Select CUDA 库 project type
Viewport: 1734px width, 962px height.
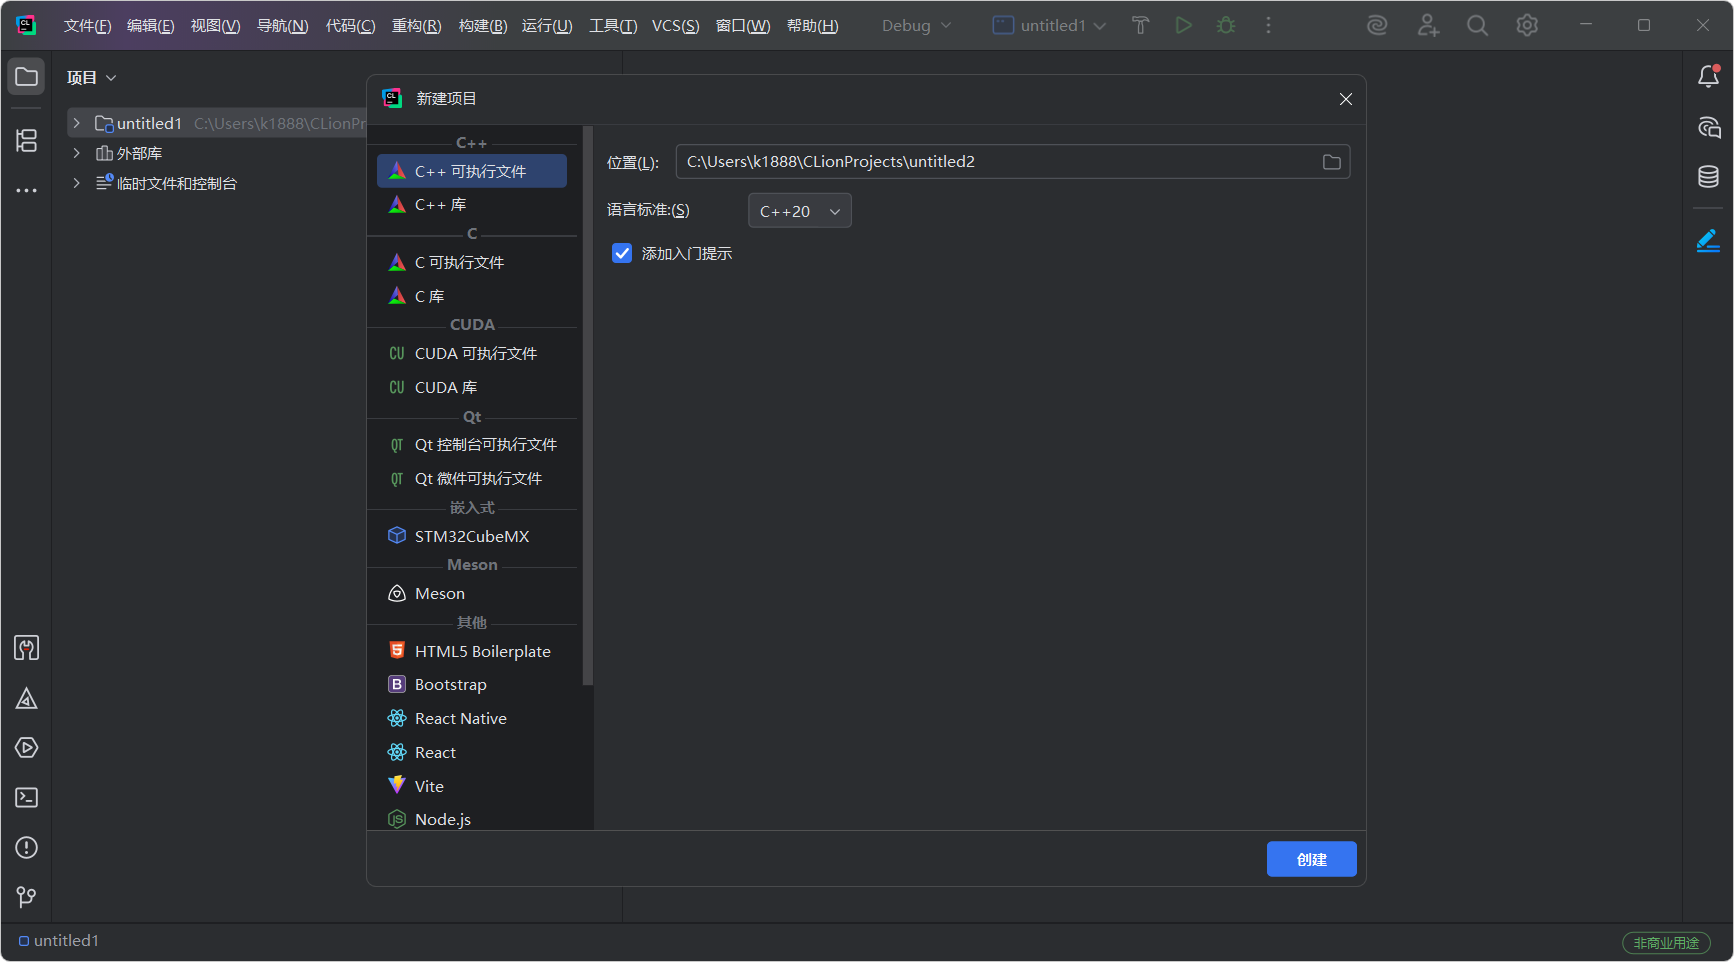click(472, 387)
